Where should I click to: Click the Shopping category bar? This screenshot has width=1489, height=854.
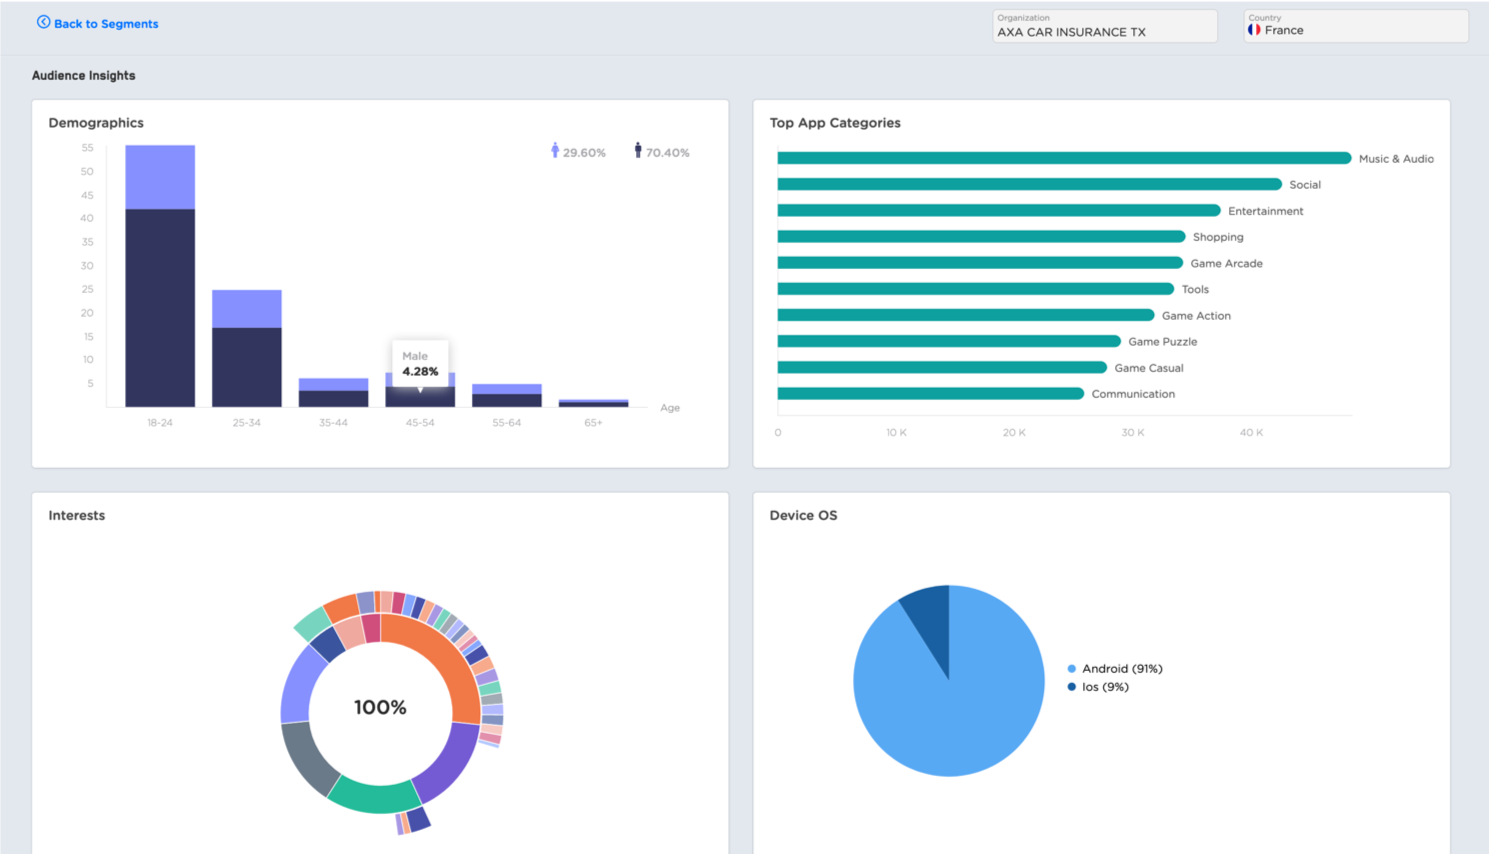(x=981, y=236)
